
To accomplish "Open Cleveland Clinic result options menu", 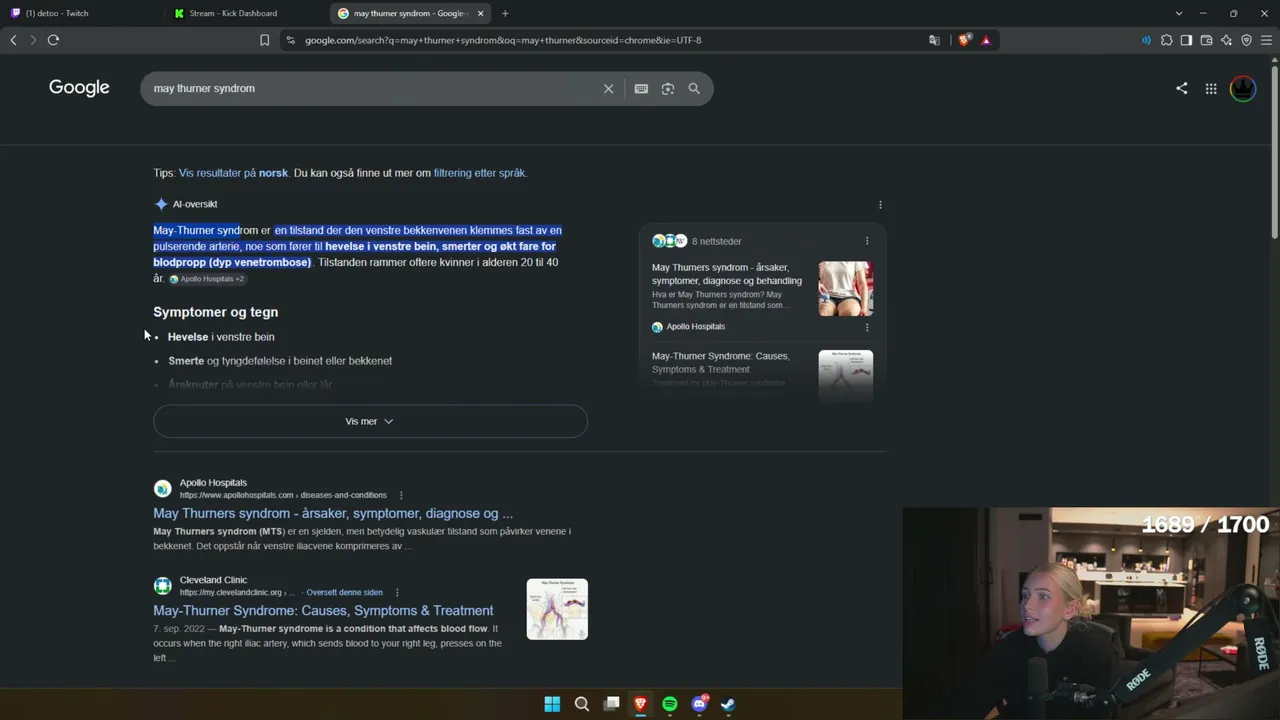I will 397,592.
